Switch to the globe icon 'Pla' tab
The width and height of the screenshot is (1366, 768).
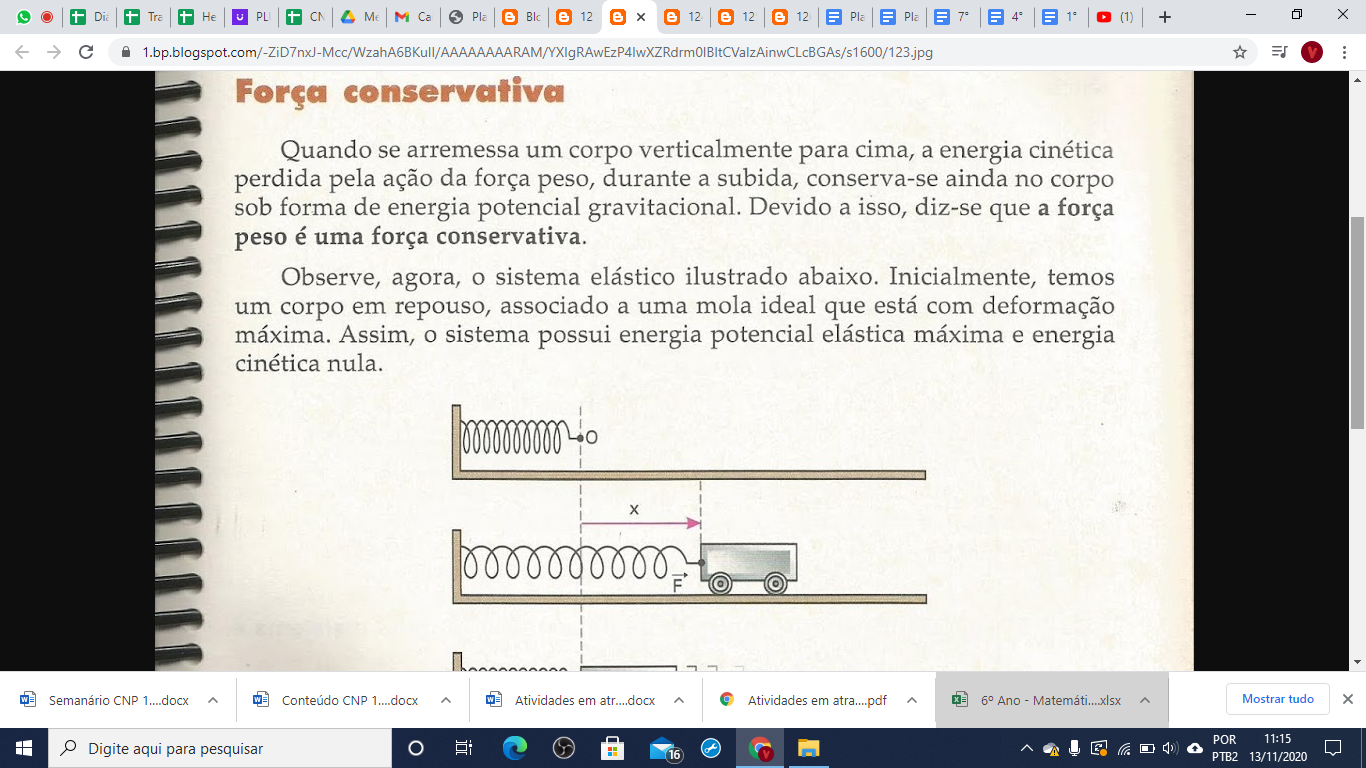click(x=468, y=17)
